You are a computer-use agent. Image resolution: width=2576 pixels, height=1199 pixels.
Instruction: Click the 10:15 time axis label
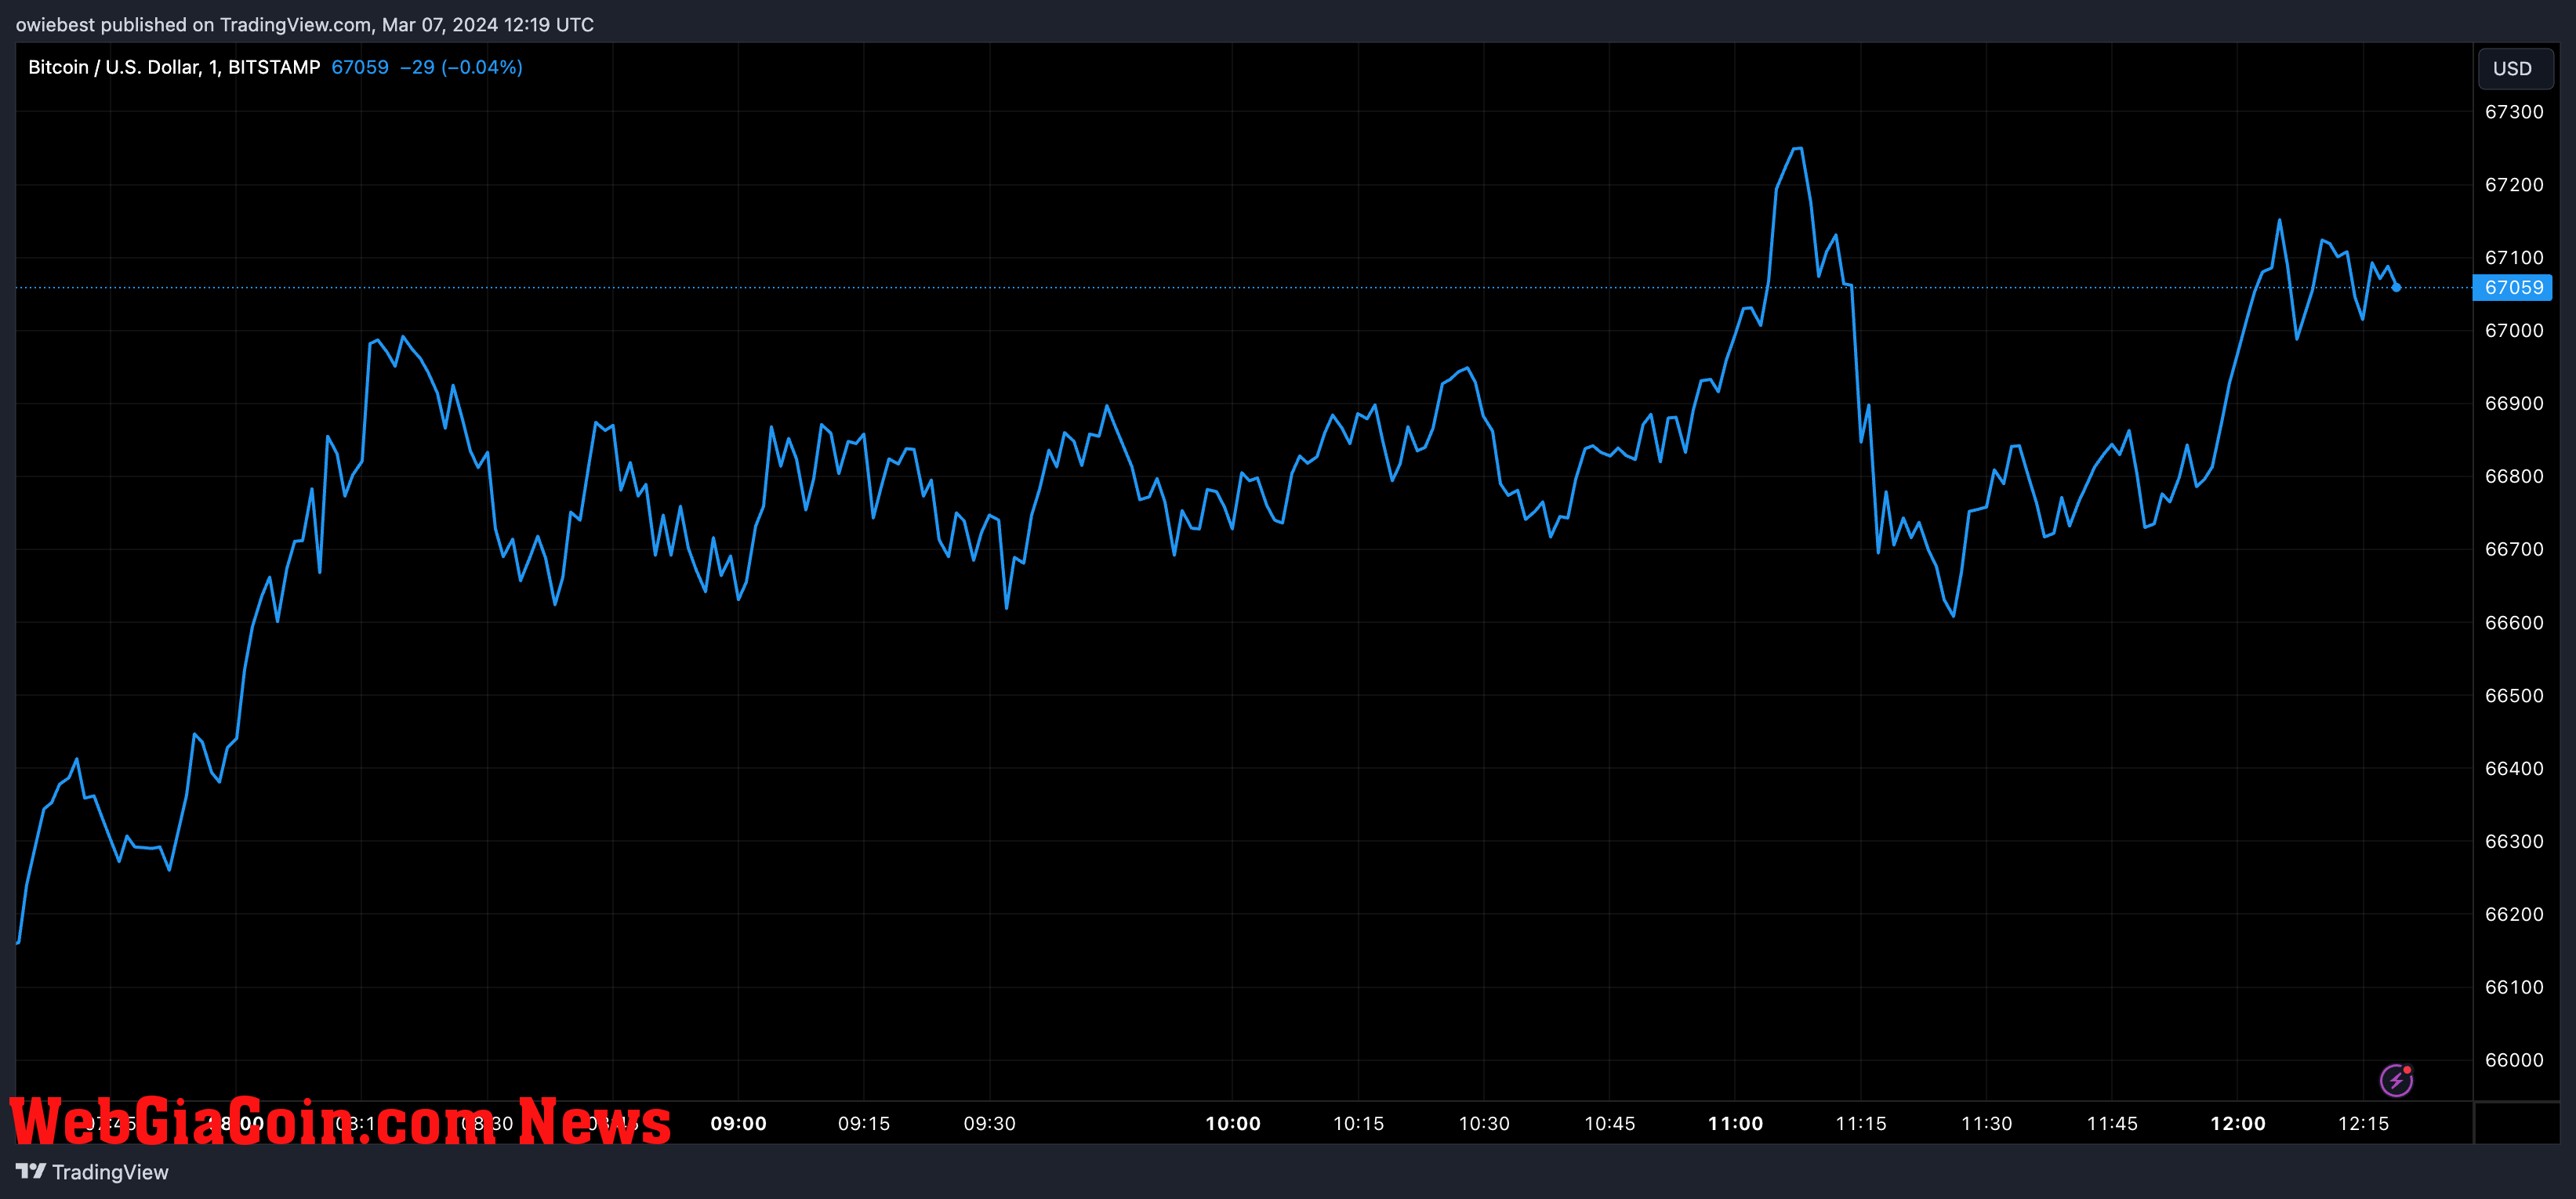click(1359, 1124)
